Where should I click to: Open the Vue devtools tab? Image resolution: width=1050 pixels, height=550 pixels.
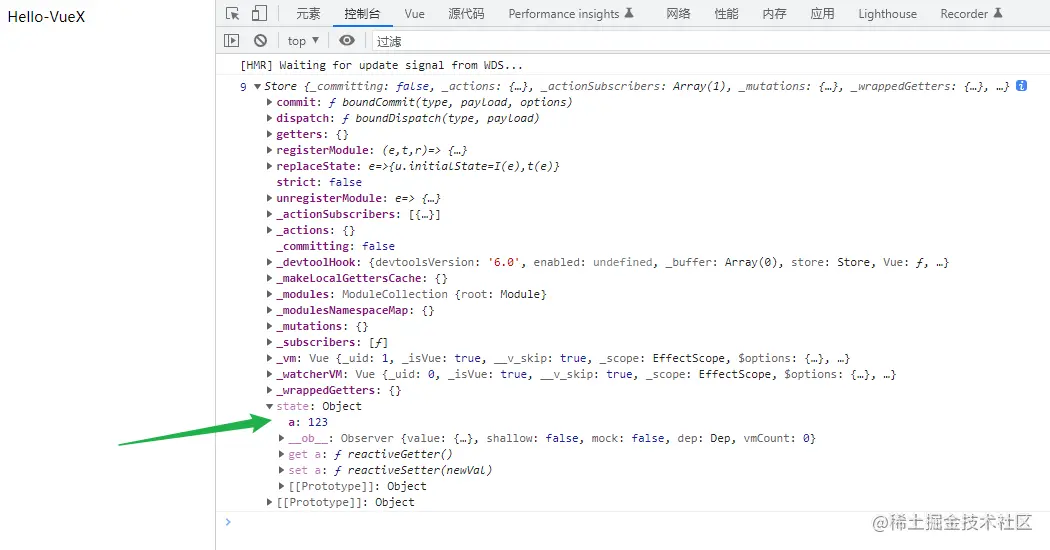(415, 13)
